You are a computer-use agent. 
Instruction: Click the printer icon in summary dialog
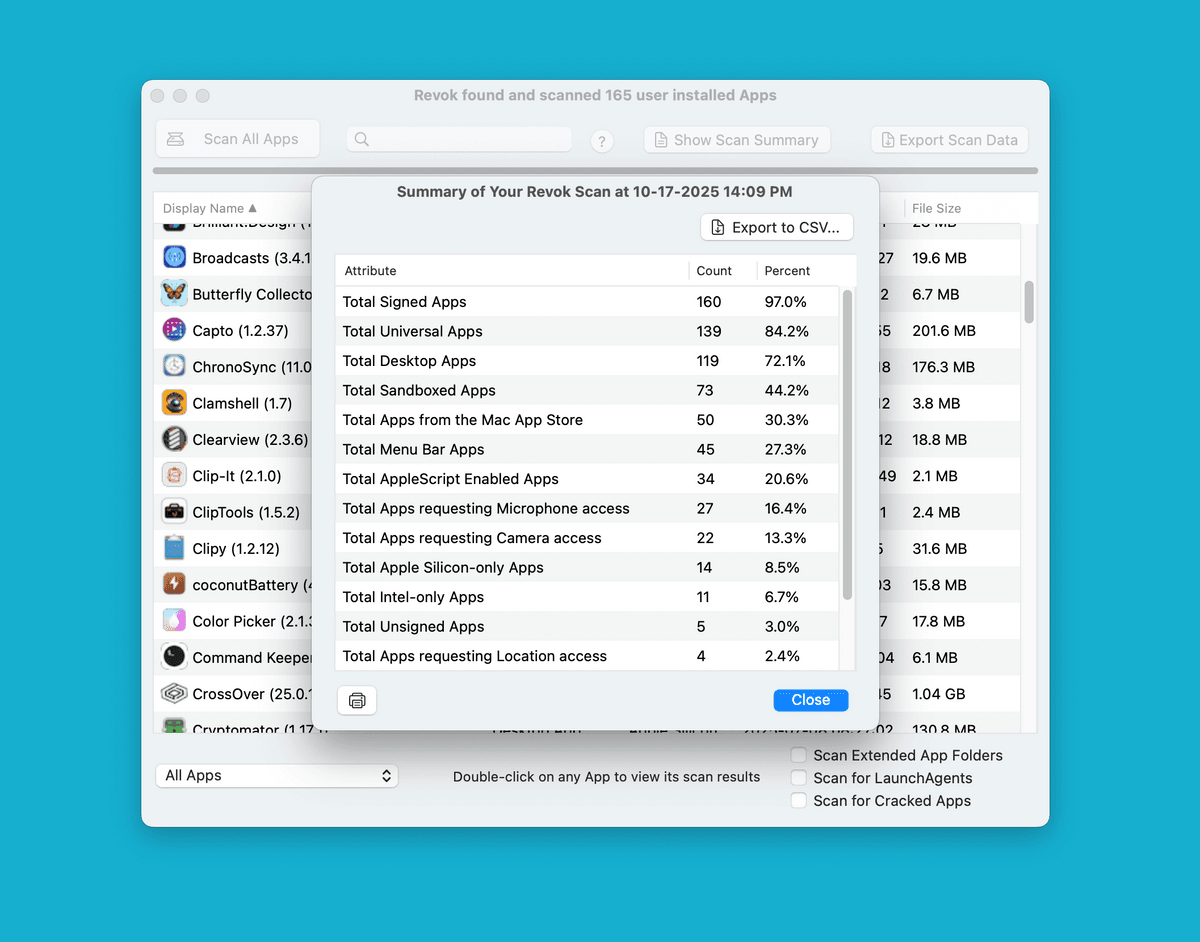pos(357,700)
